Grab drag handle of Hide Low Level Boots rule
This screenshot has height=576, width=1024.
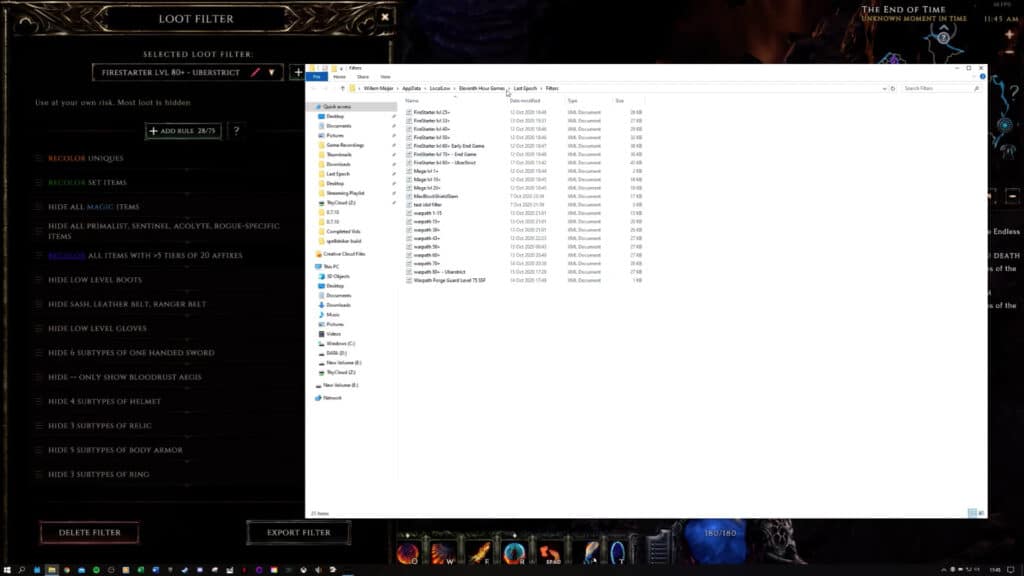coord(39,280)
